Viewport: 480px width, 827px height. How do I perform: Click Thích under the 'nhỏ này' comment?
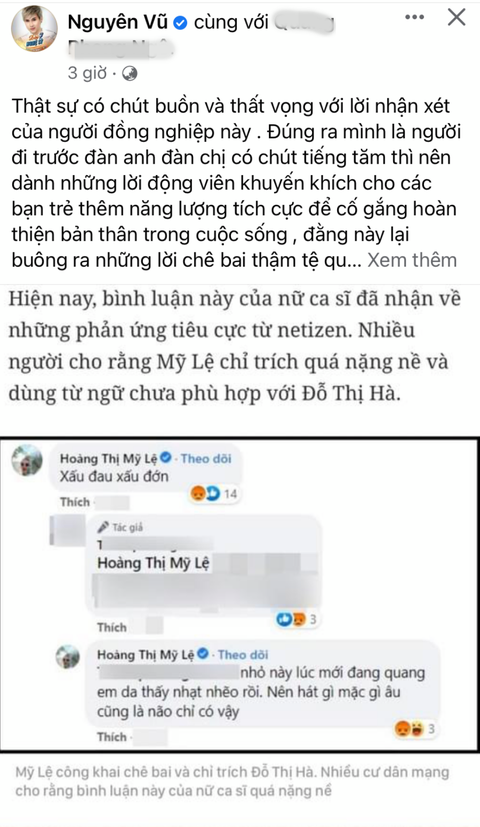[x=112, y=737]
